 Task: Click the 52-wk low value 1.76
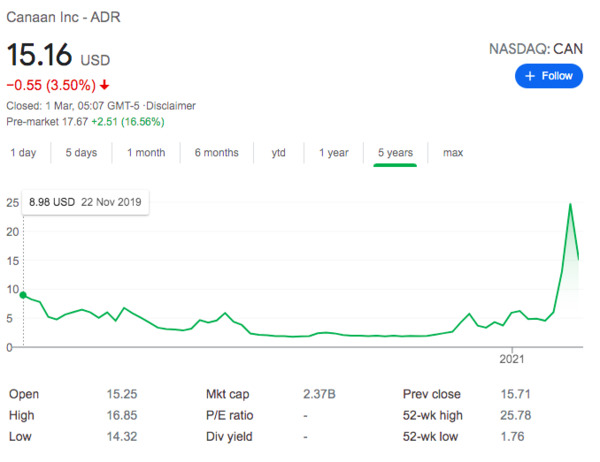tap(512, 436)
